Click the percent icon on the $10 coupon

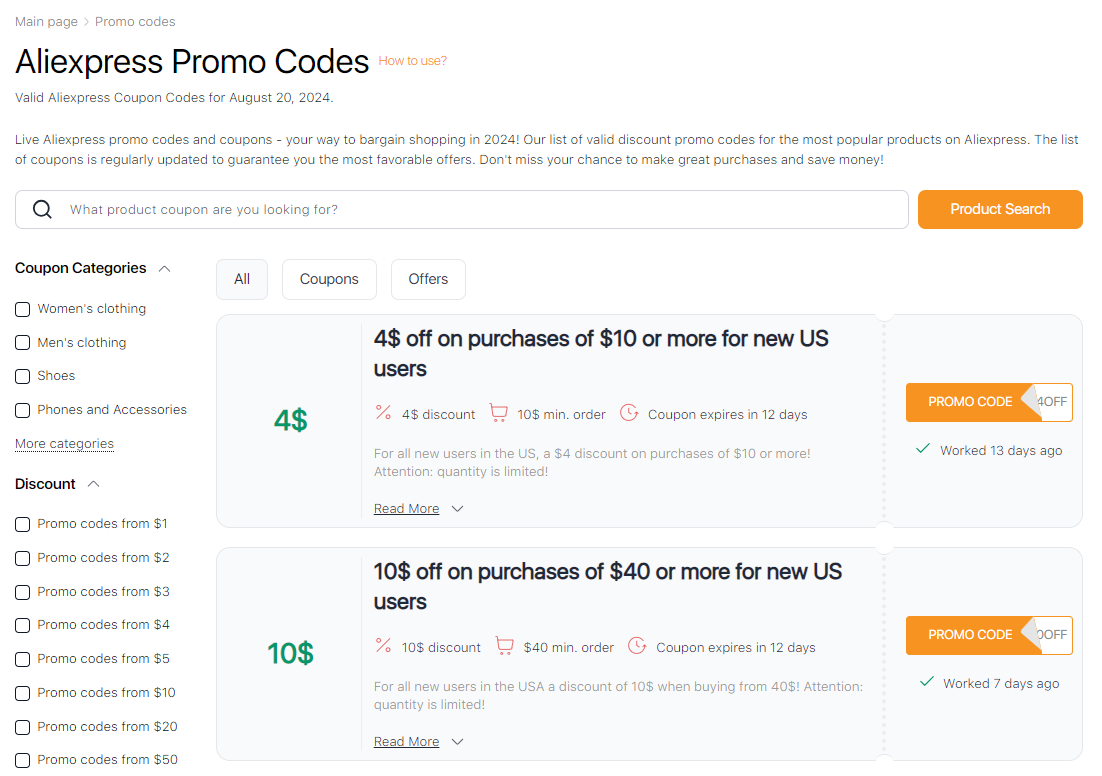[x=383, y=646]
